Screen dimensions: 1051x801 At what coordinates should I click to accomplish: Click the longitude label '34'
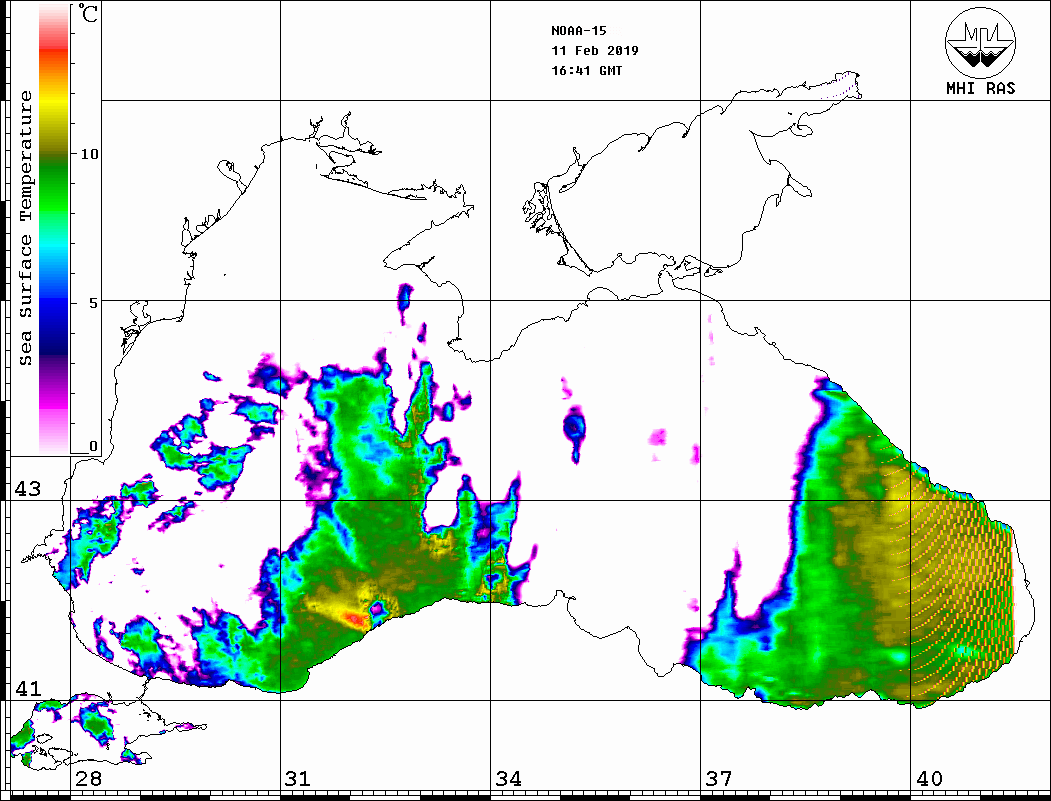point(508,778)
